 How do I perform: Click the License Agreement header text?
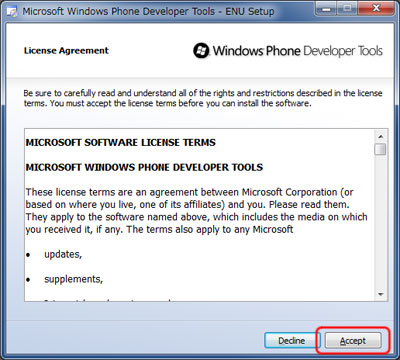(x=66, y=51)
